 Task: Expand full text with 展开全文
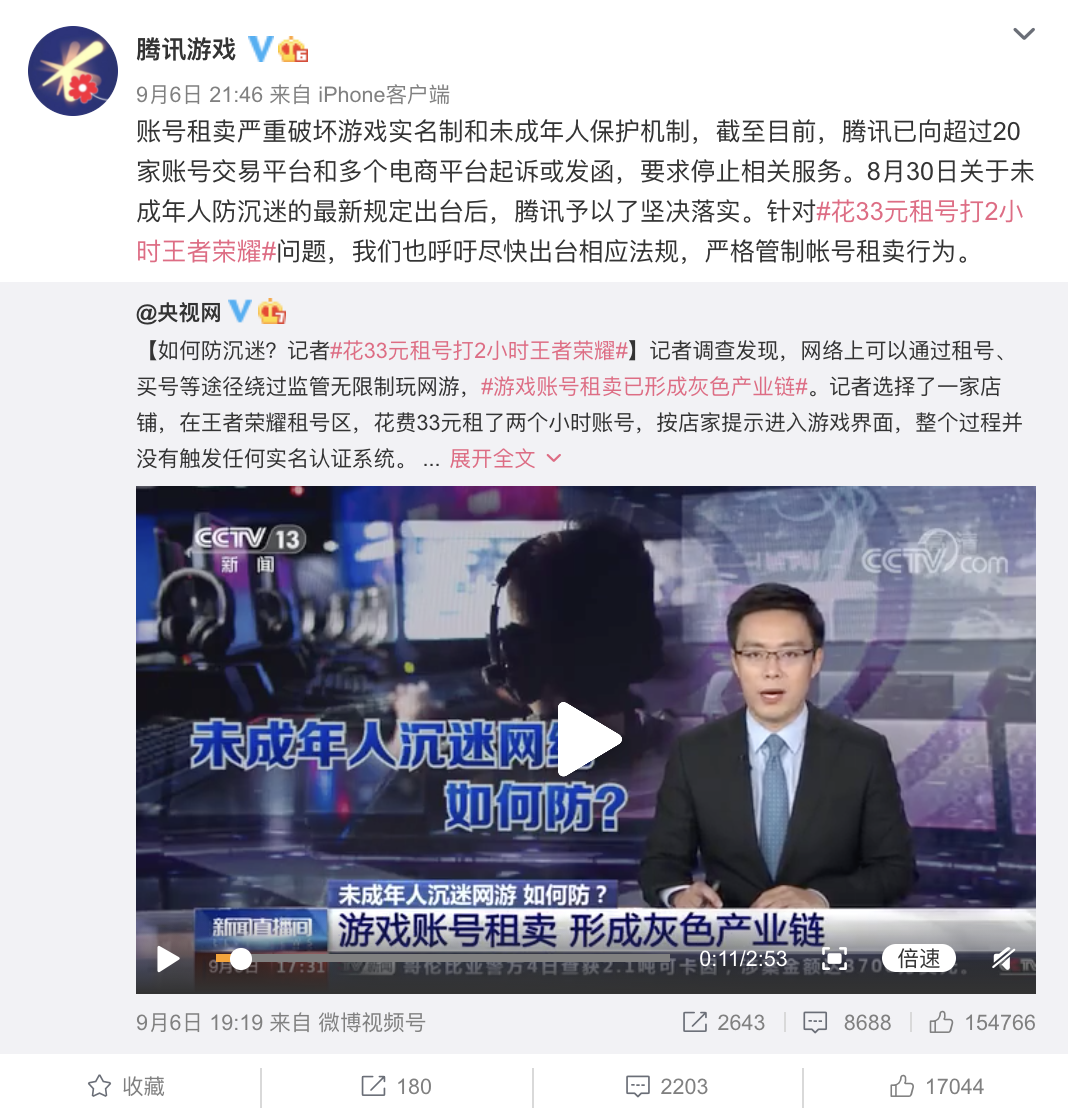coord(505,458)
